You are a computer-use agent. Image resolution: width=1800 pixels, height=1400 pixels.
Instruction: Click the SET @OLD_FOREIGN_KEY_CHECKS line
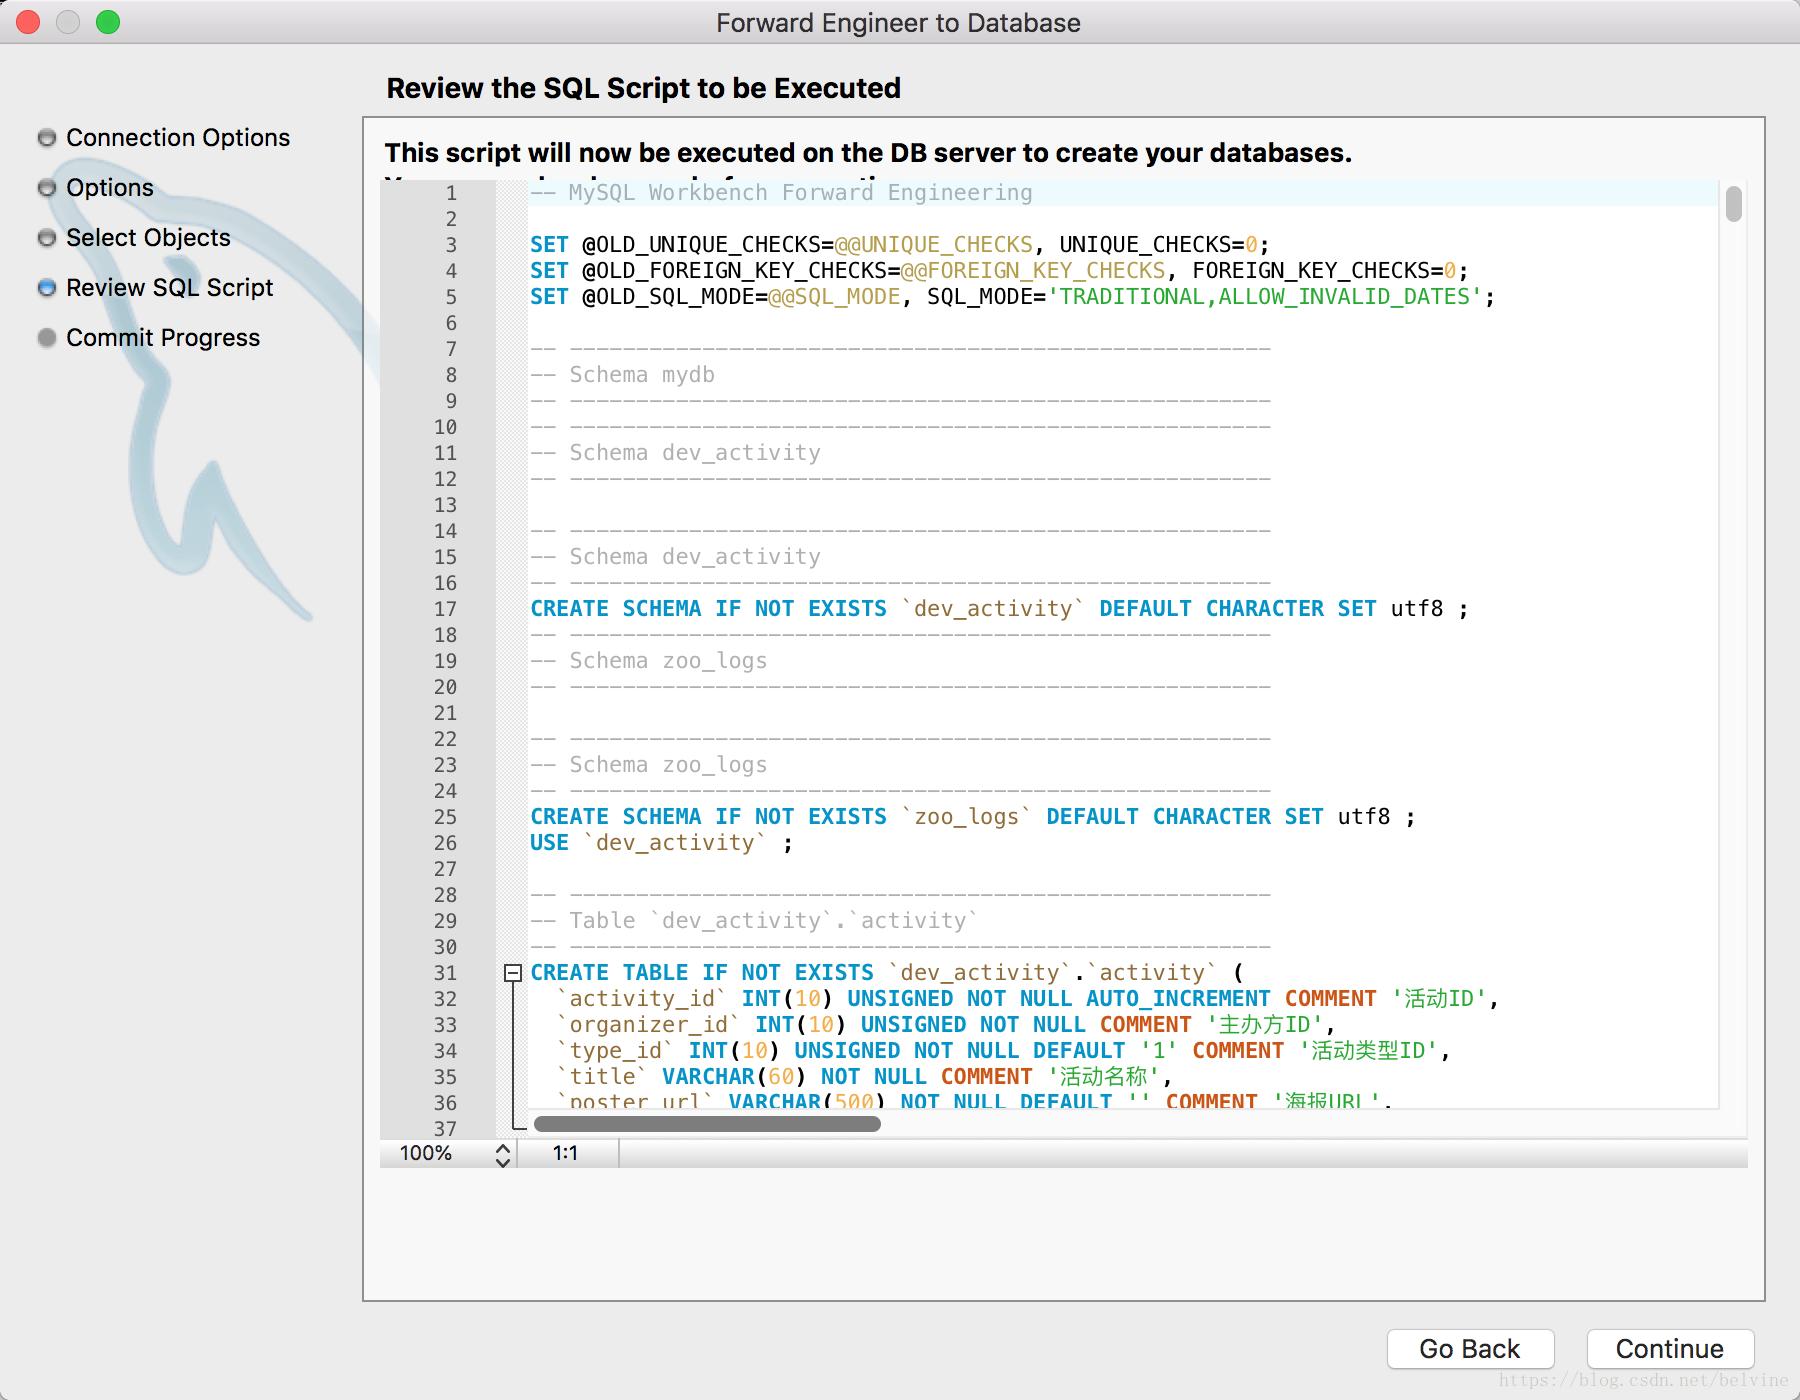999,270
